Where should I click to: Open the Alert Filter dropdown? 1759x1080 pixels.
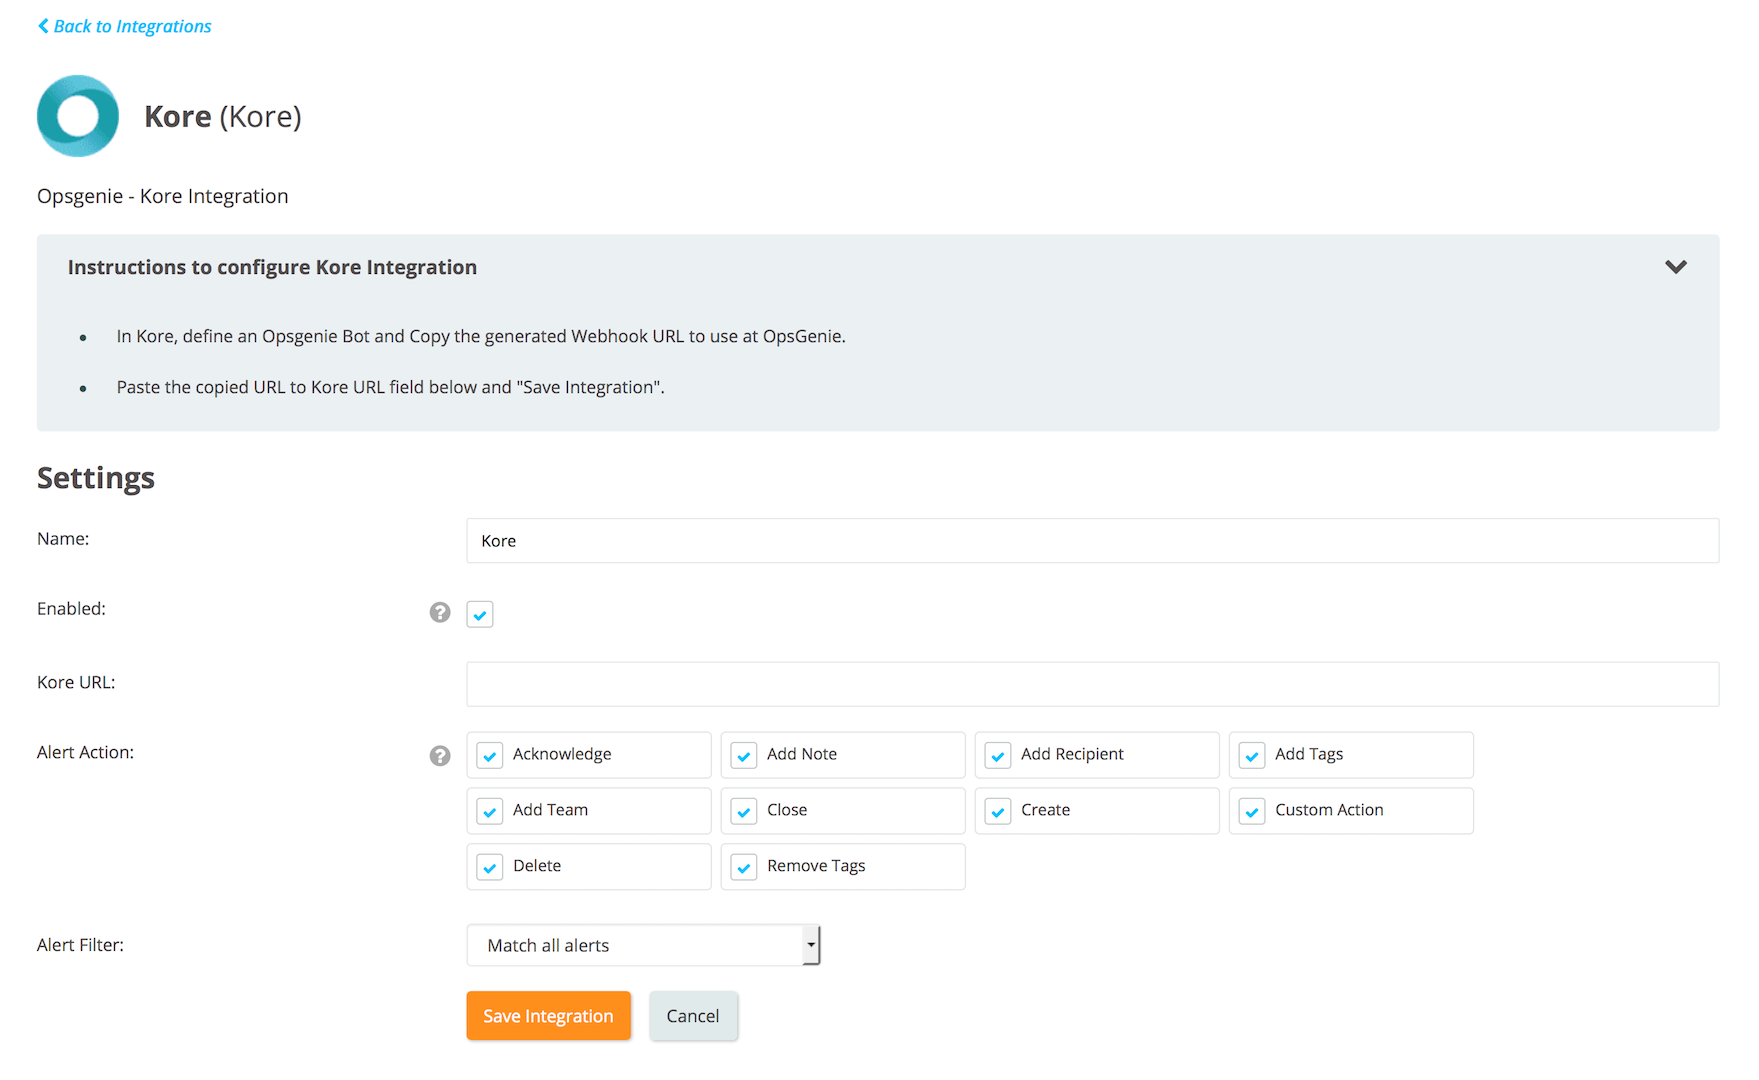pos(643,945)
